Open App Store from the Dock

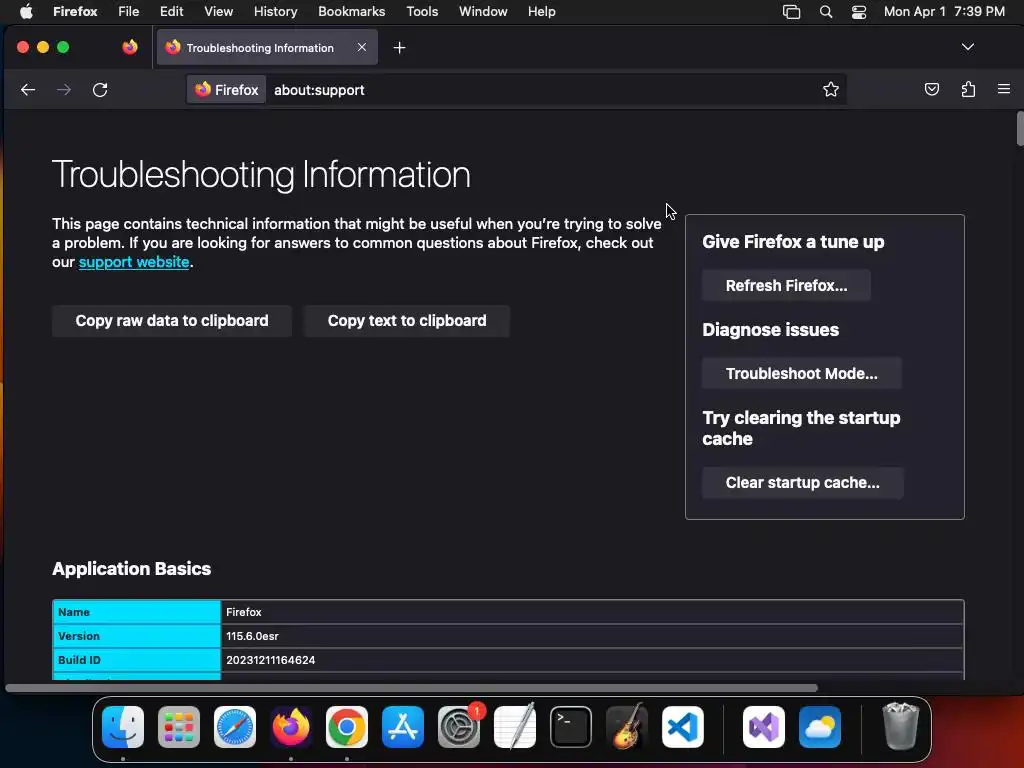click(x=403, y=727)
